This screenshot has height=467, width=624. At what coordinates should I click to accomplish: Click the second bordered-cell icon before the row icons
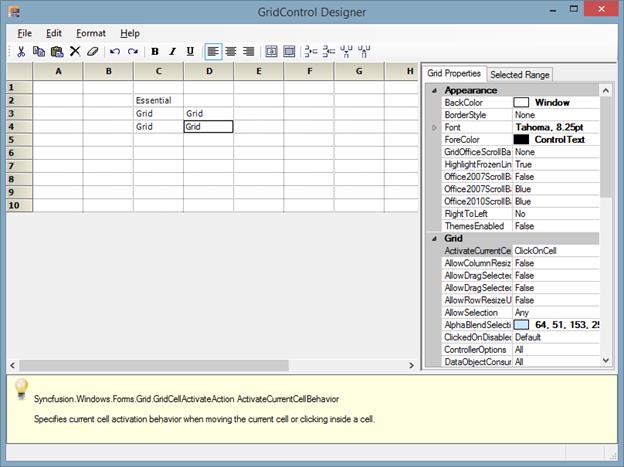tap(289, 51)
